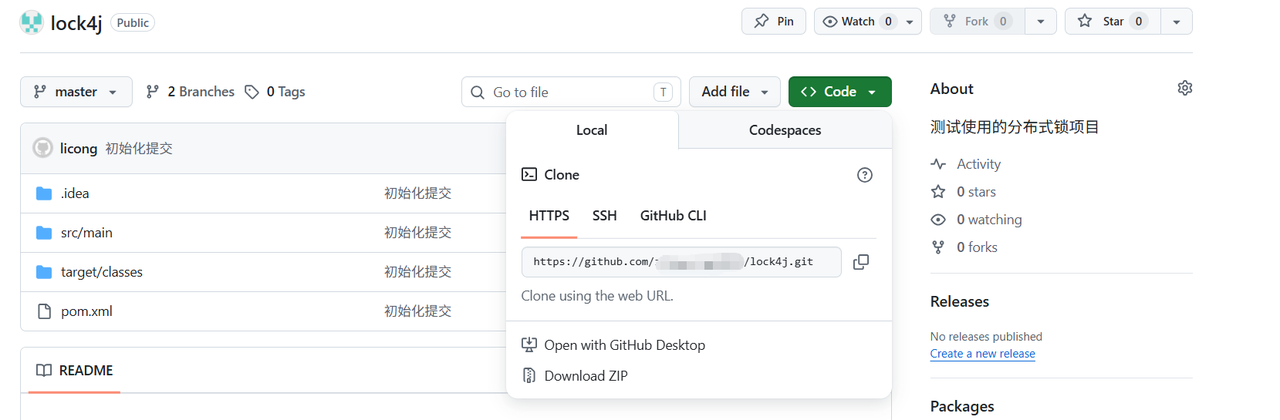Open the Packages section heading

pos(962,406)
